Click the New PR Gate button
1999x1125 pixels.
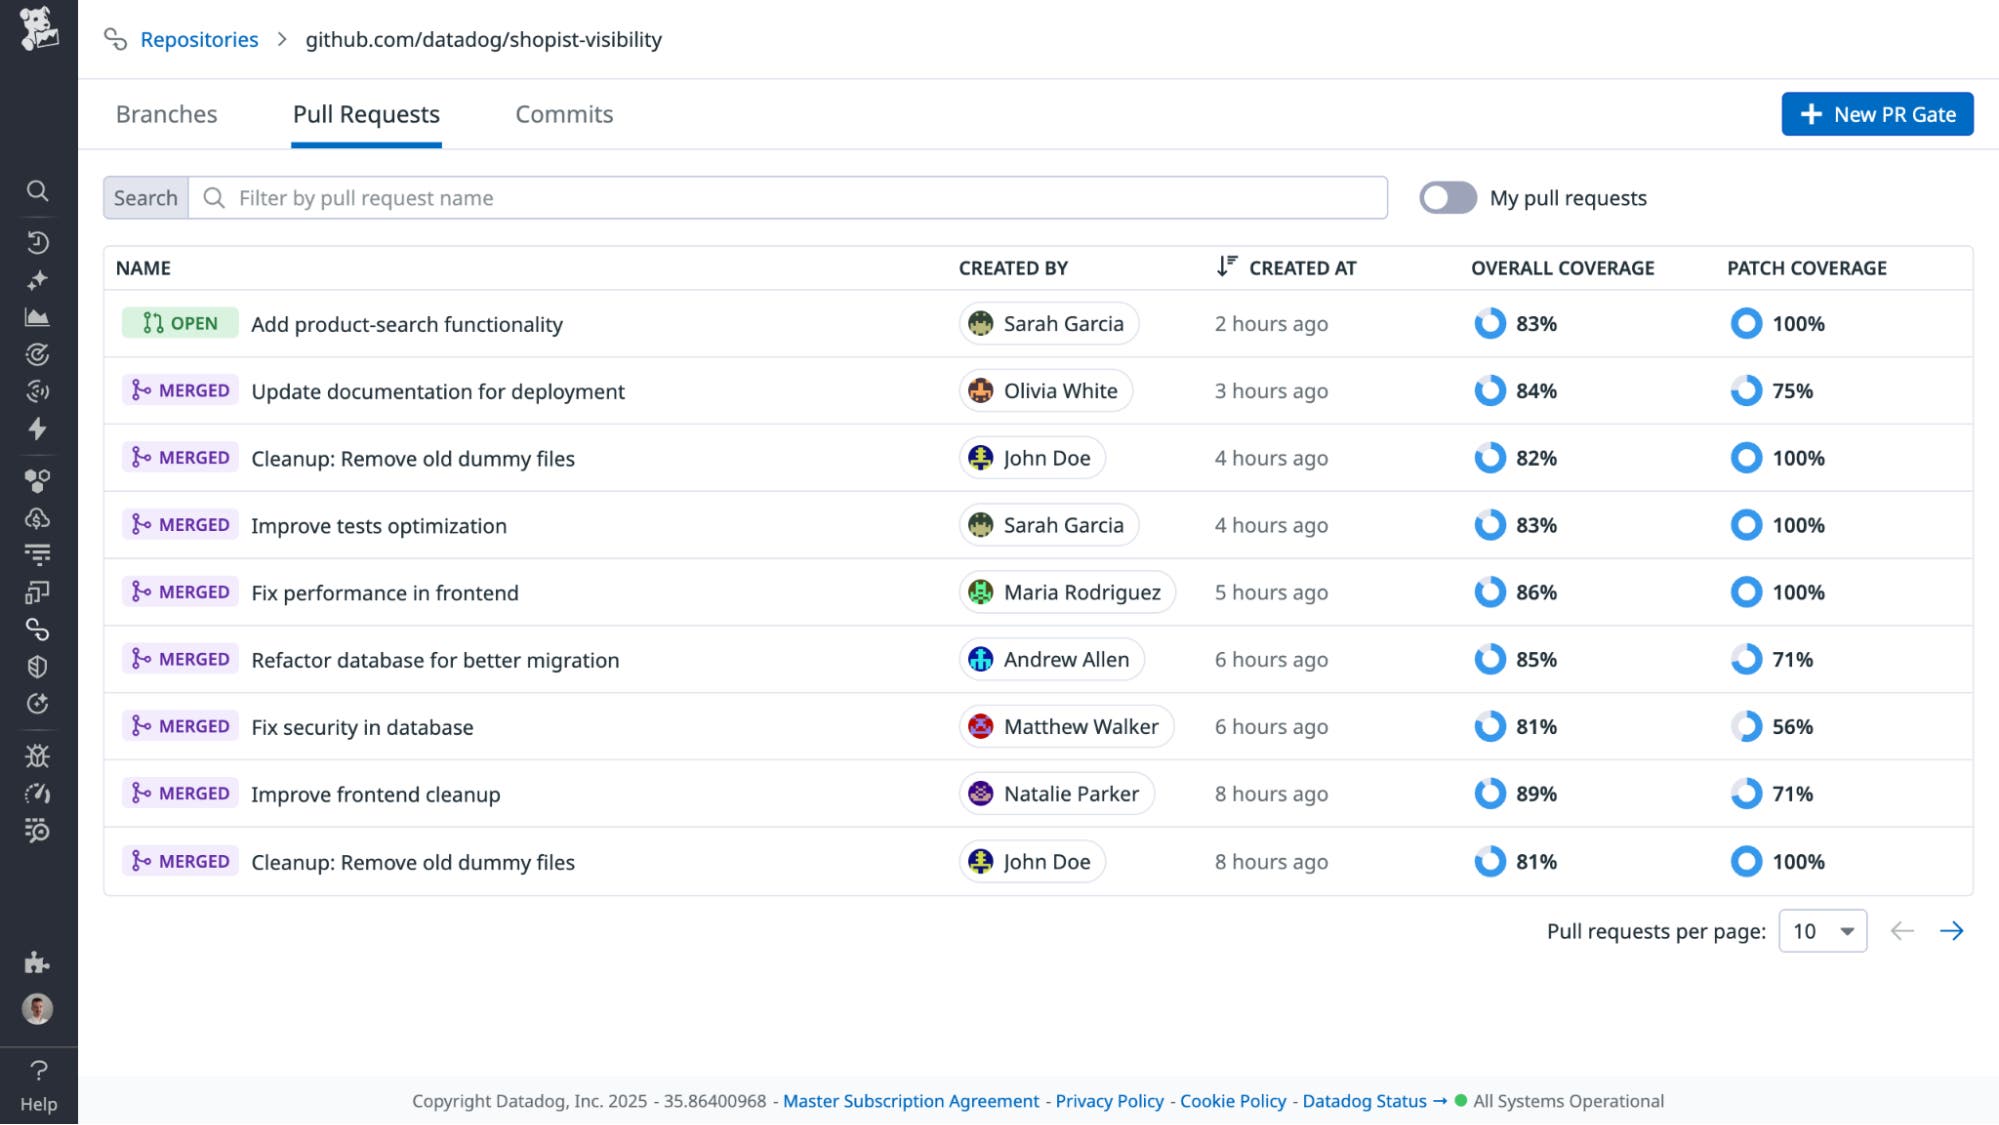click(1877, 114)
